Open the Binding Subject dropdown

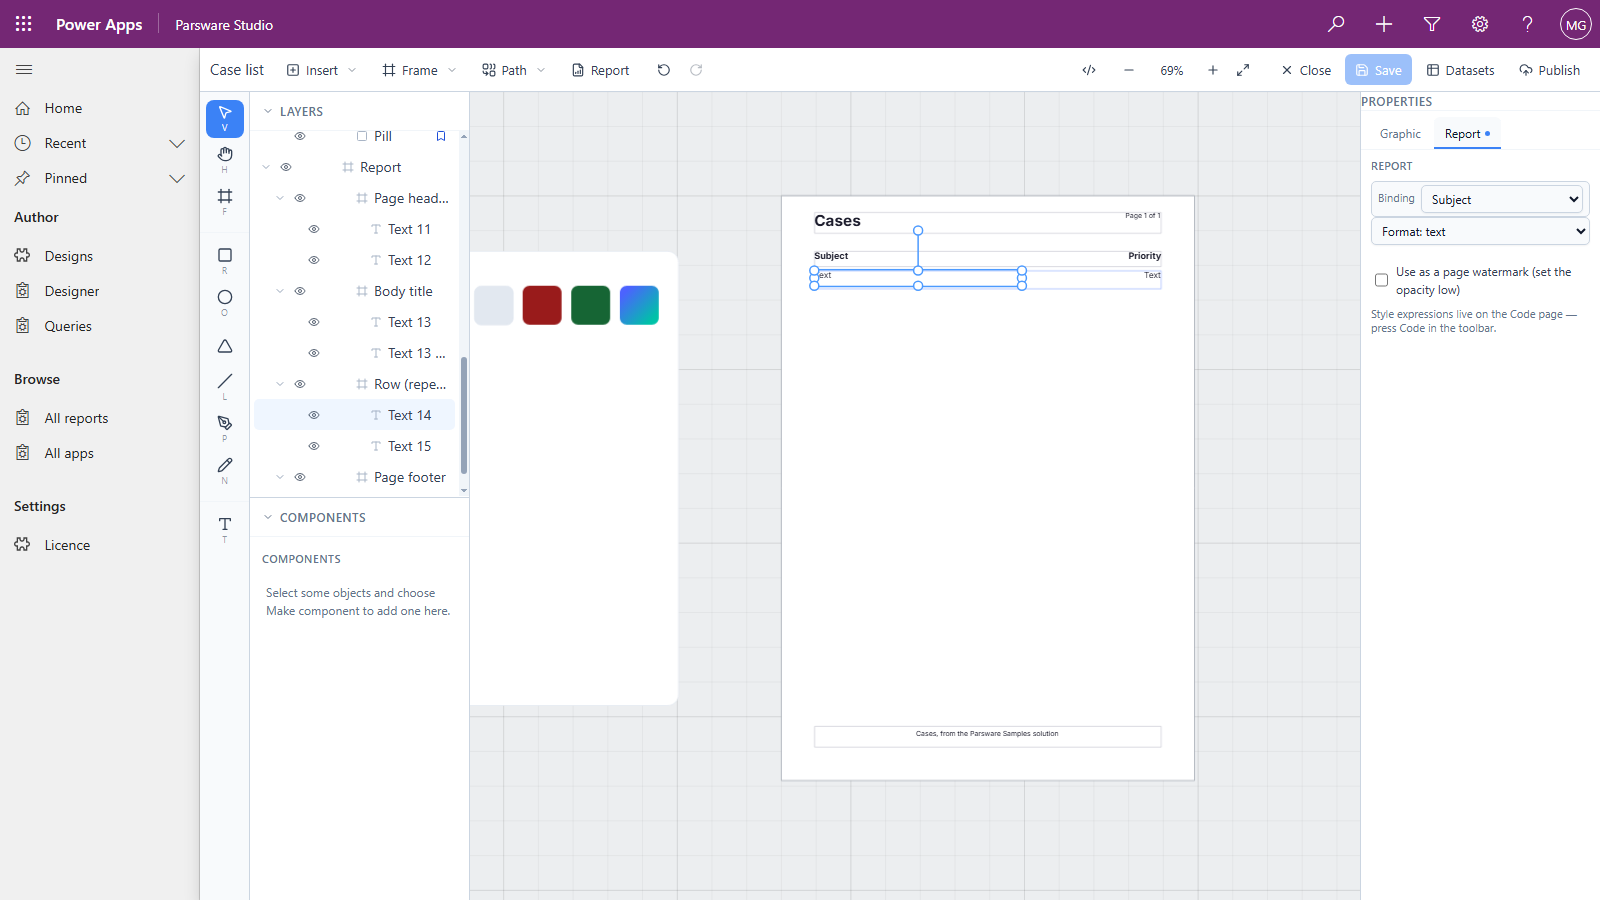(x=1503, y=199)
